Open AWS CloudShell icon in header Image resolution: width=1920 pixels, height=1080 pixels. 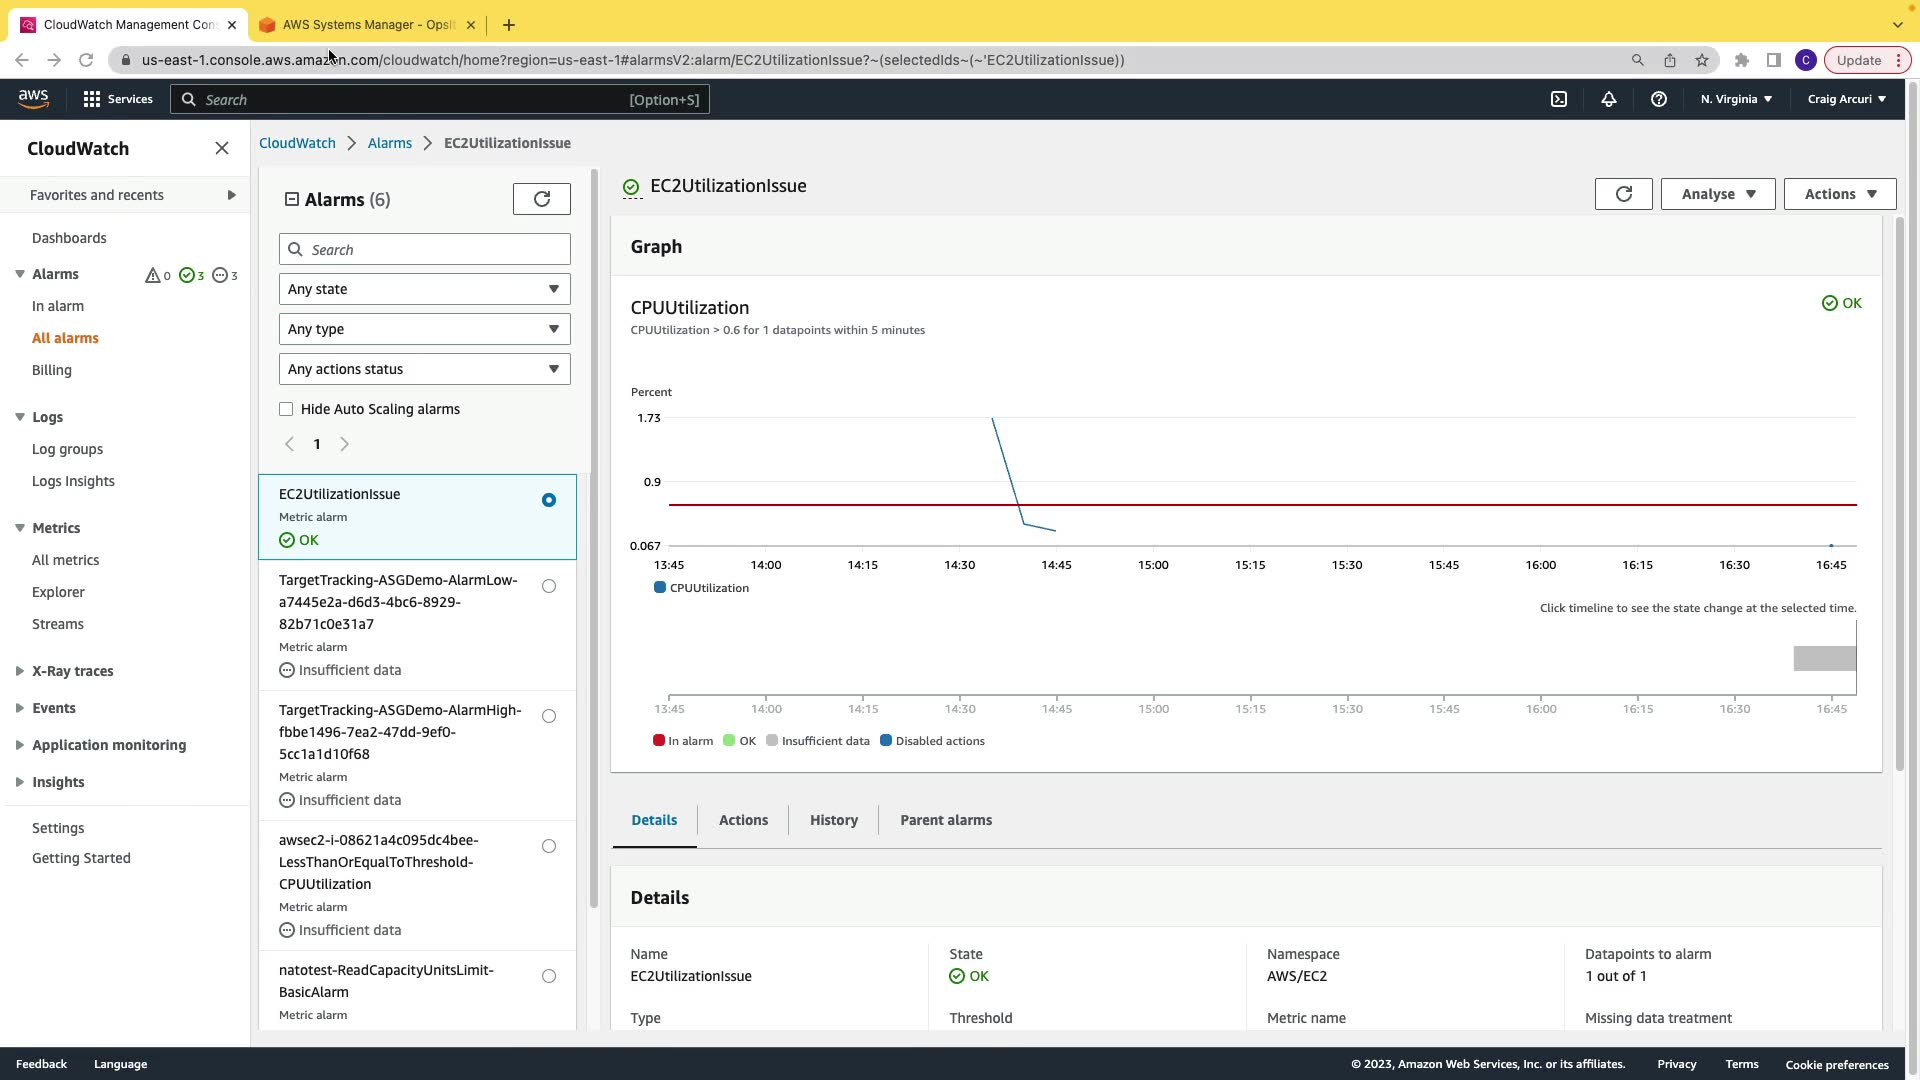point(1559,99)
